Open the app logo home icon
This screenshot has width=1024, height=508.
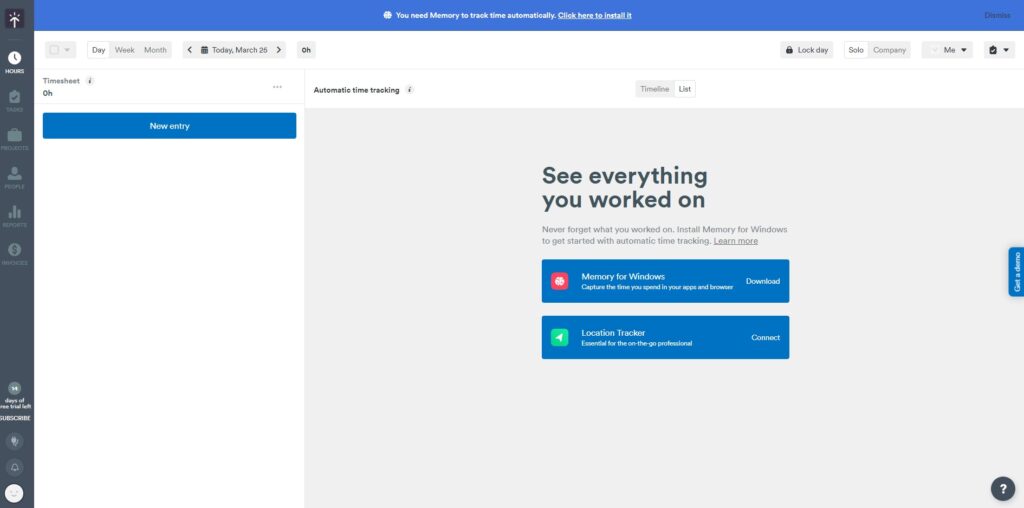pos(14,19)
